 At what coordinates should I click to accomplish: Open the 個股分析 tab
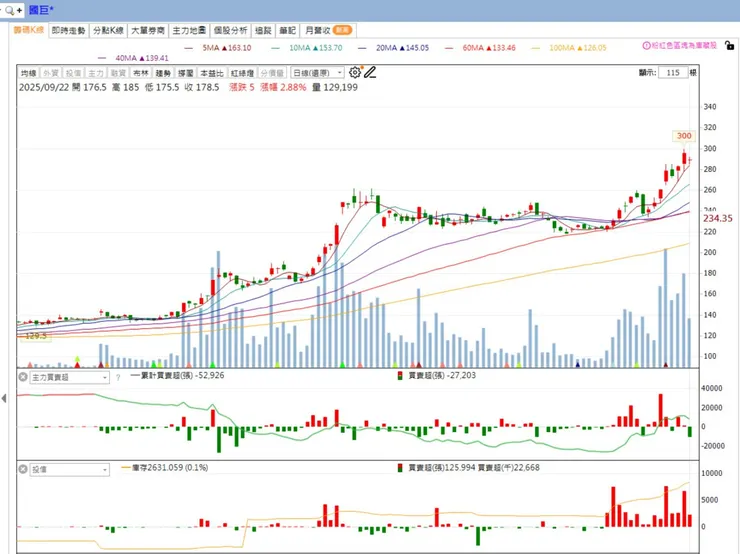230,31
